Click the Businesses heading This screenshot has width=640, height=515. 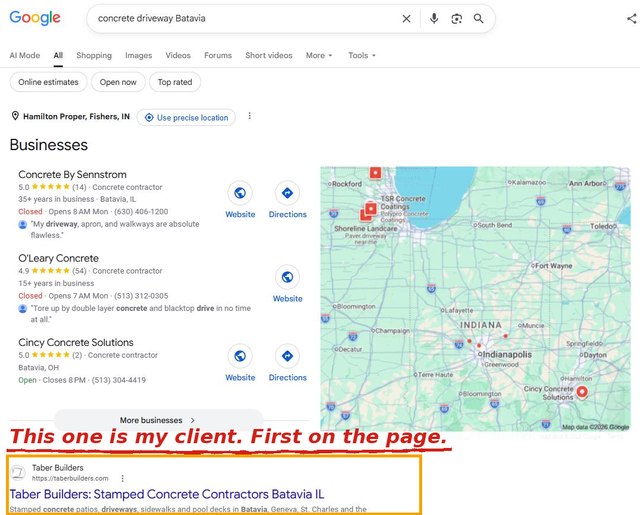[x=49, y=145]
